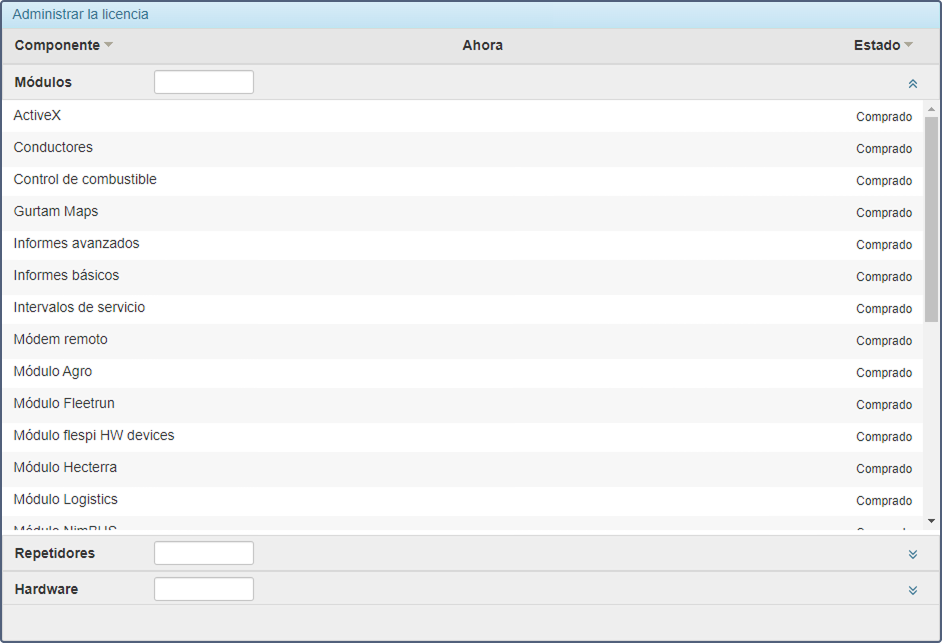The width and height of the screenshot is (942, 643).
Task: Expand the Hardware section chevron
Action: pos(912,590)
